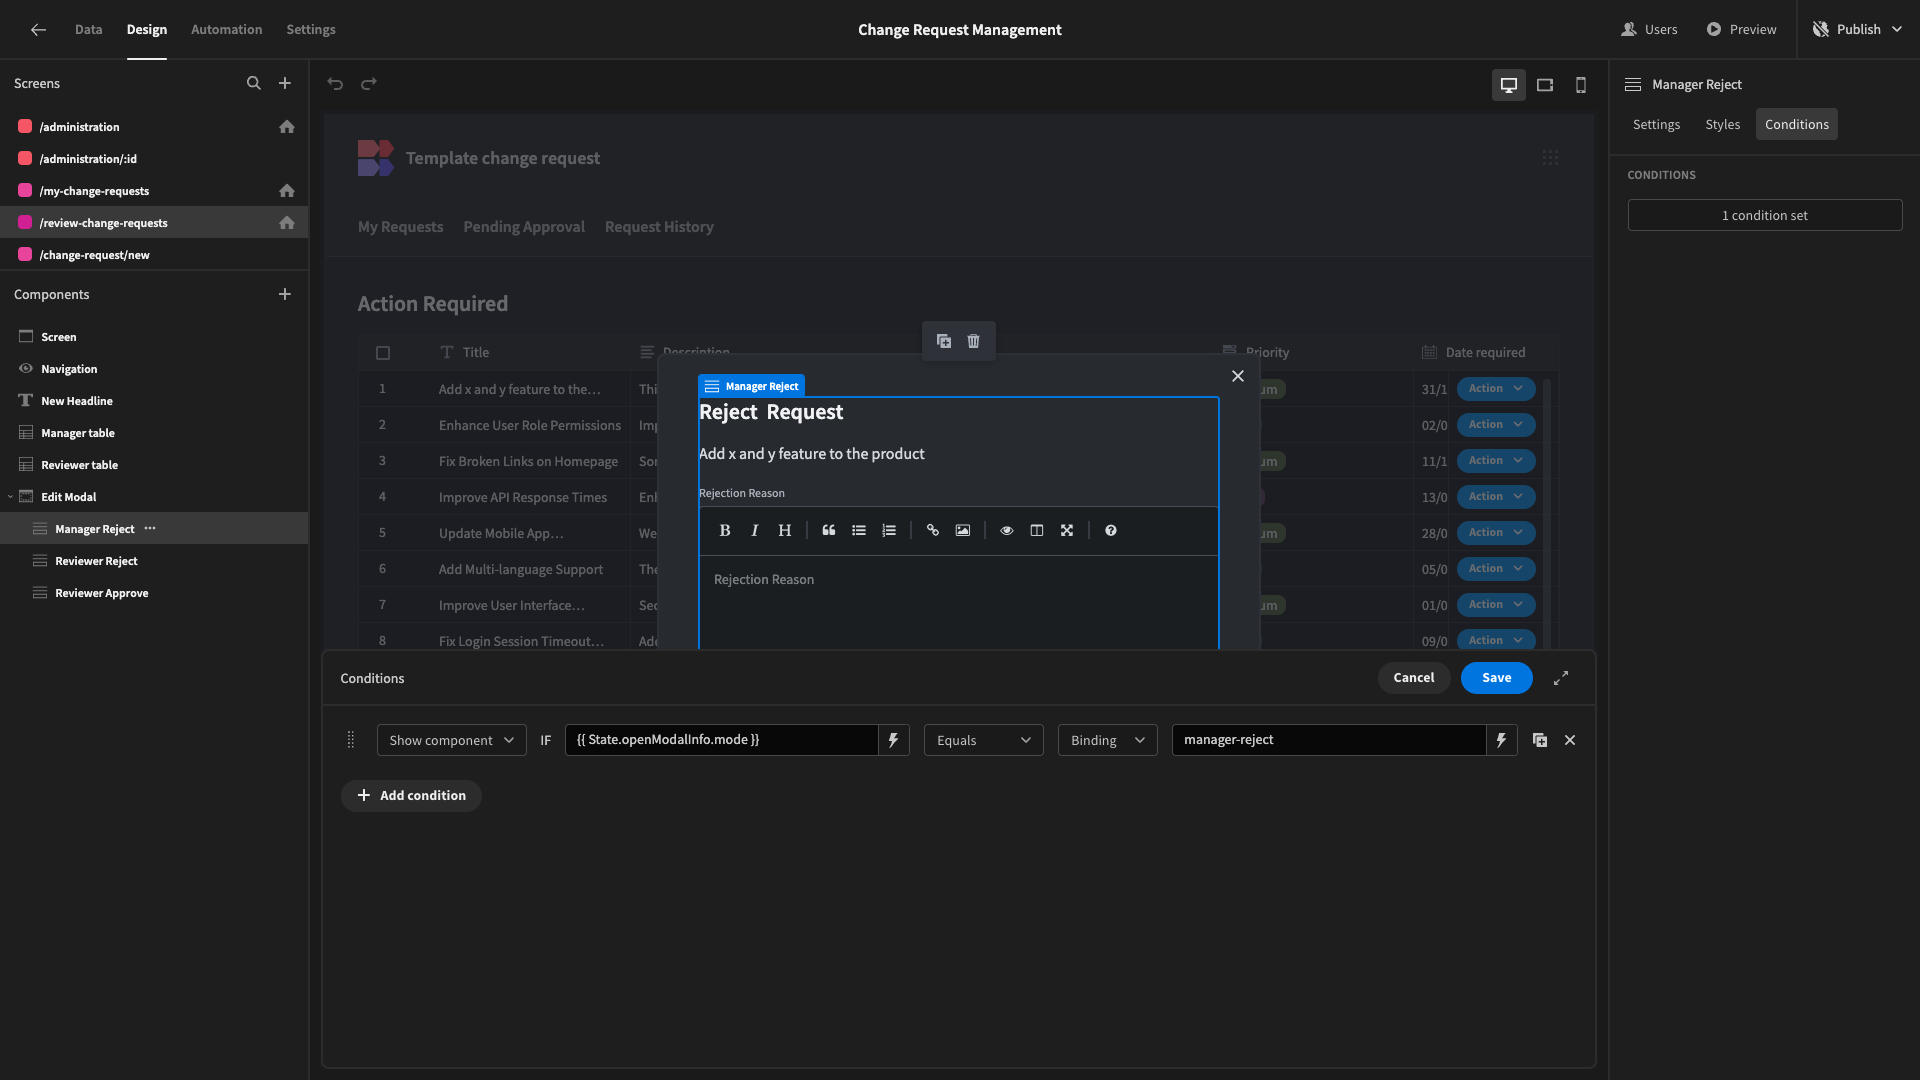Viewport: 1920px width, 1080px height.
Task: Click the Rejection Reason text area
Action: pyautogui.click(x=958, y=602)
